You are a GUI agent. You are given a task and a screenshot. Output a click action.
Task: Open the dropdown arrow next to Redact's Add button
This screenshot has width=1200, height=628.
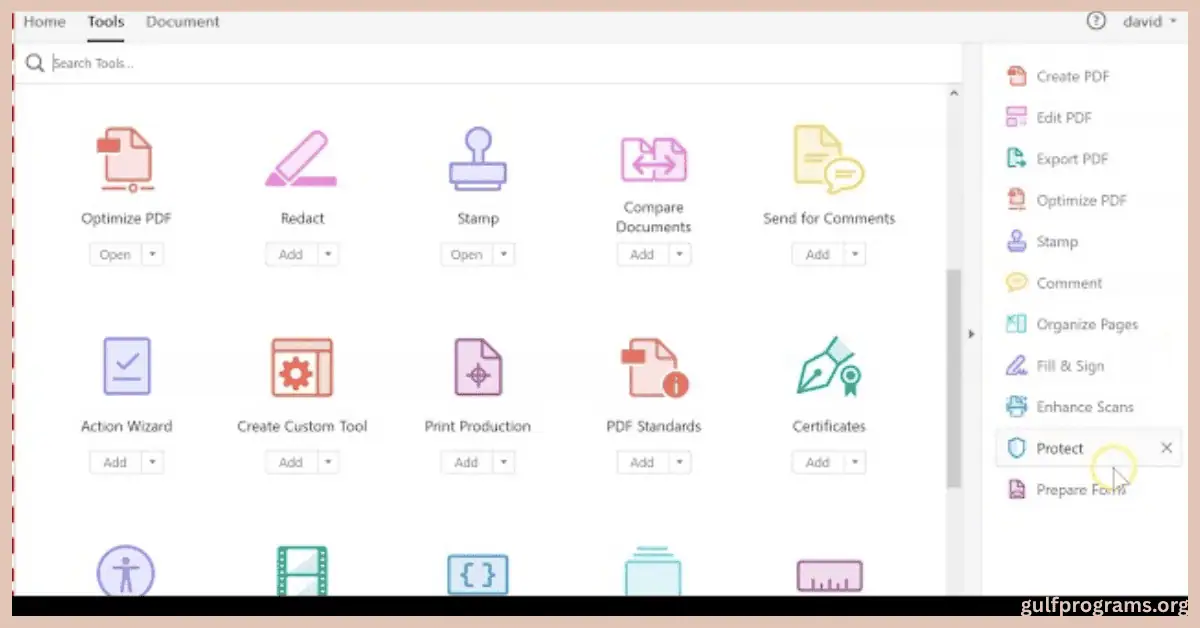327,254
